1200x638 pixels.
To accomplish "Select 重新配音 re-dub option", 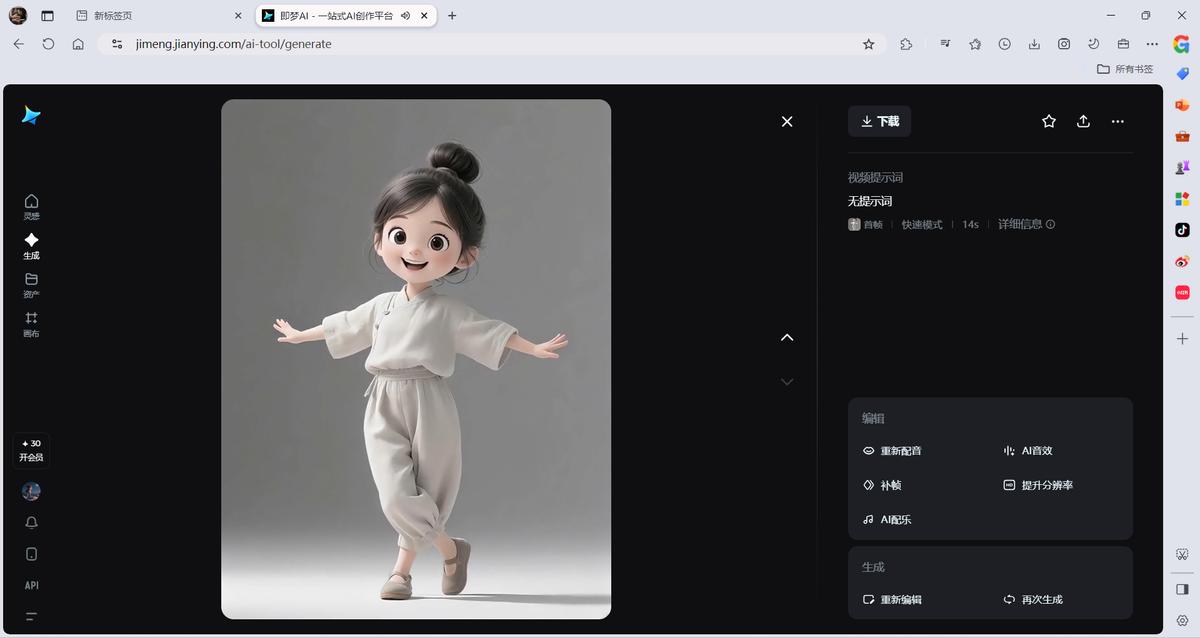I will (892, 451).
